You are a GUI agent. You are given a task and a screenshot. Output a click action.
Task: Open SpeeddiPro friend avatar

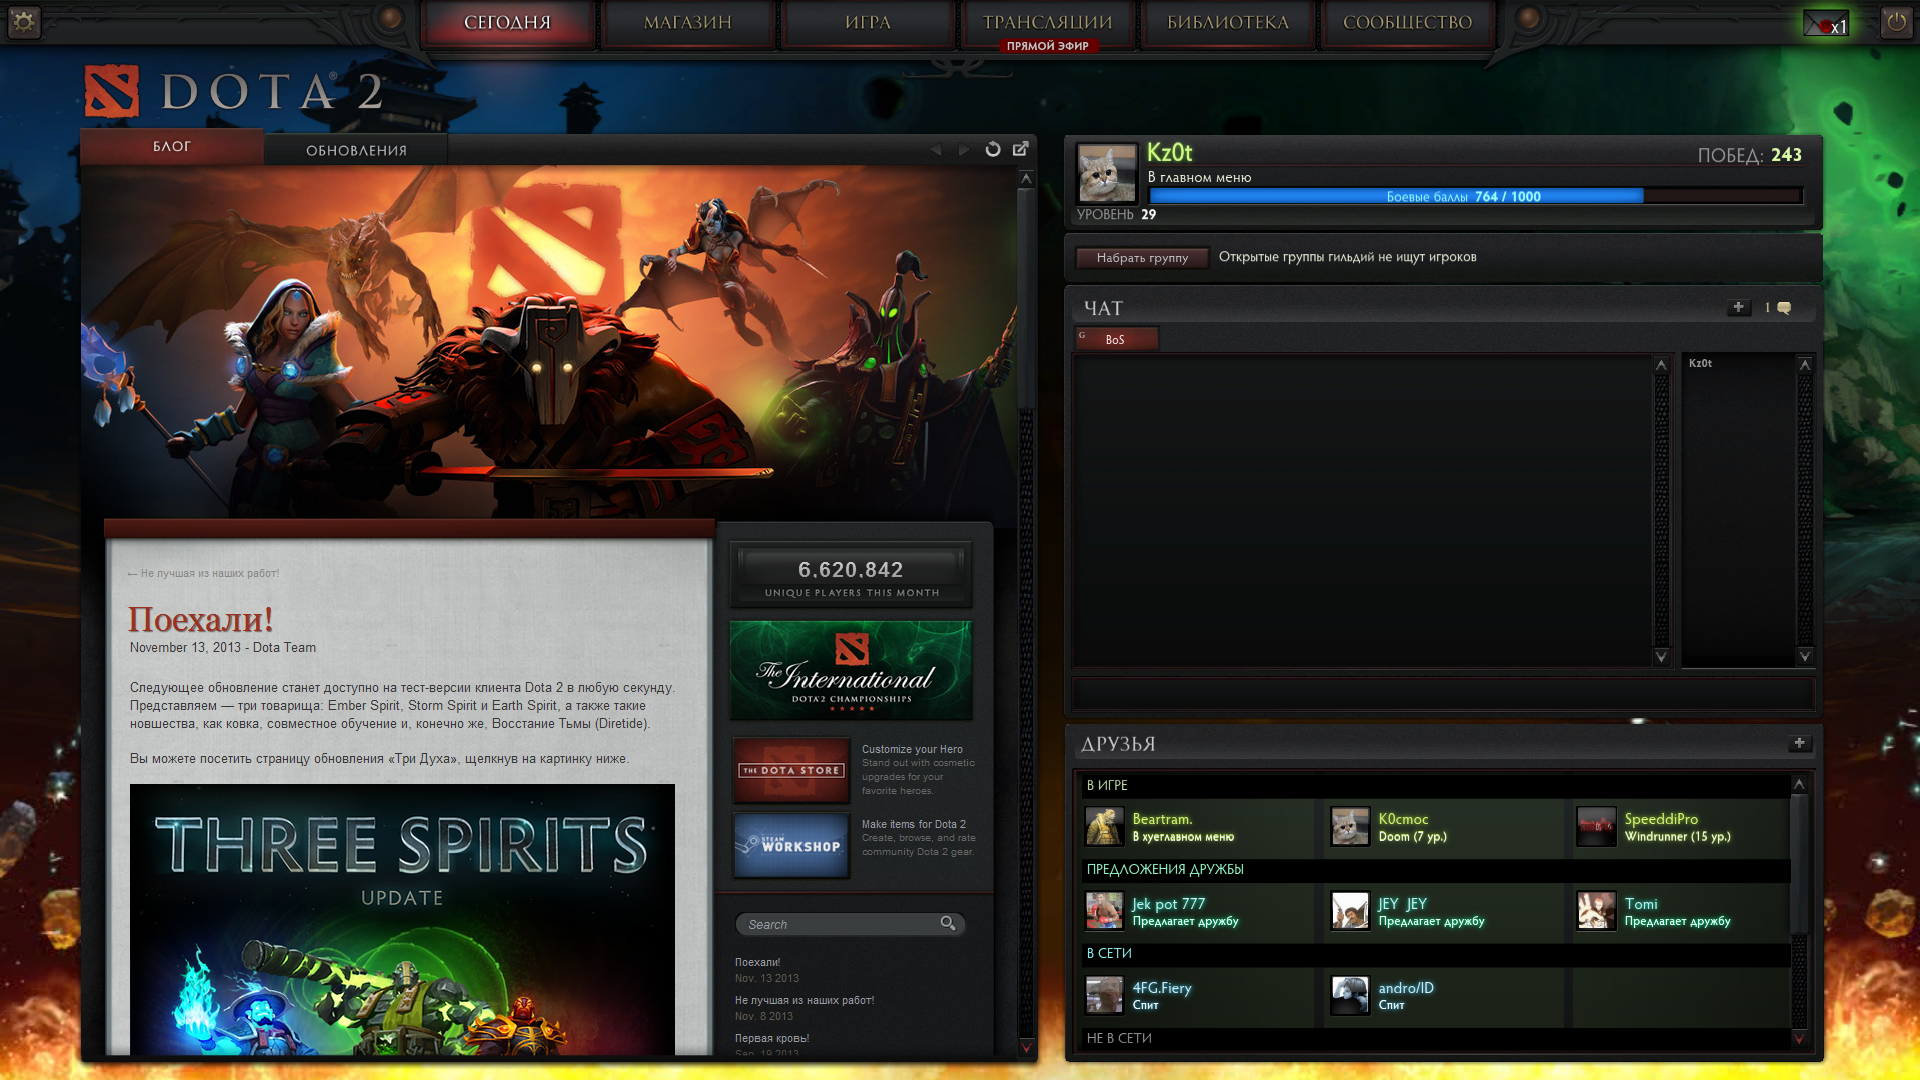(1596, 827)
